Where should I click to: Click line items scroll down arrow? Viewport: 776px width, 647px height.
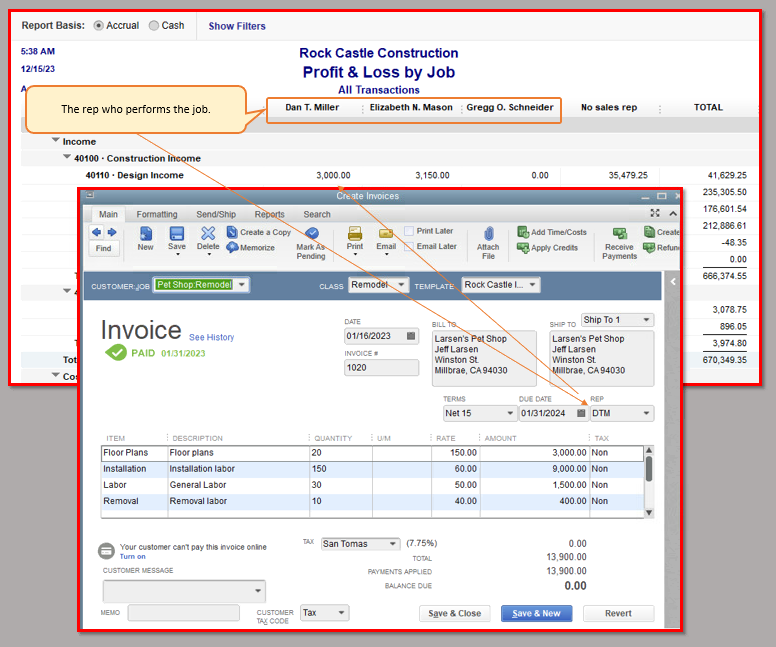649,512
